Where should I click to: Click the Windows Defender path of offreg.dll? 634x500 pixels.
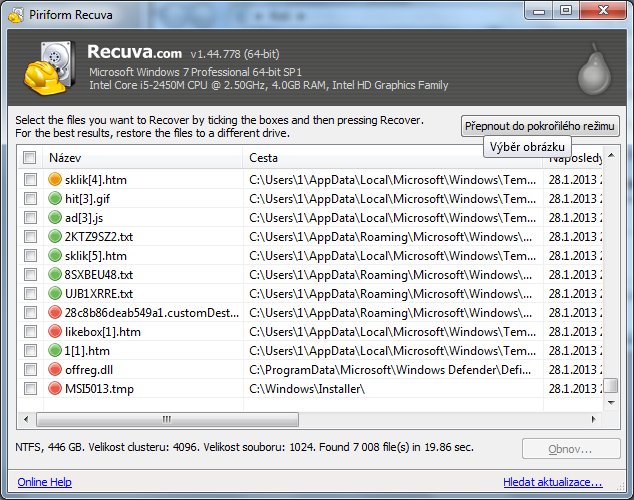coord(390,369)
